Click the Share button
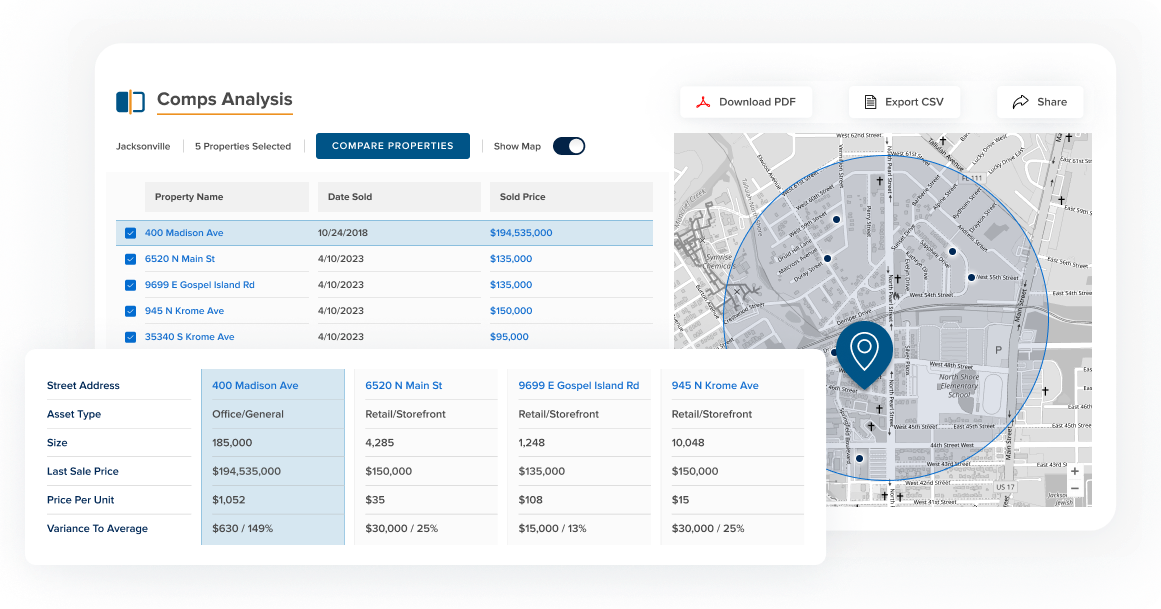 coord(1040,102)
